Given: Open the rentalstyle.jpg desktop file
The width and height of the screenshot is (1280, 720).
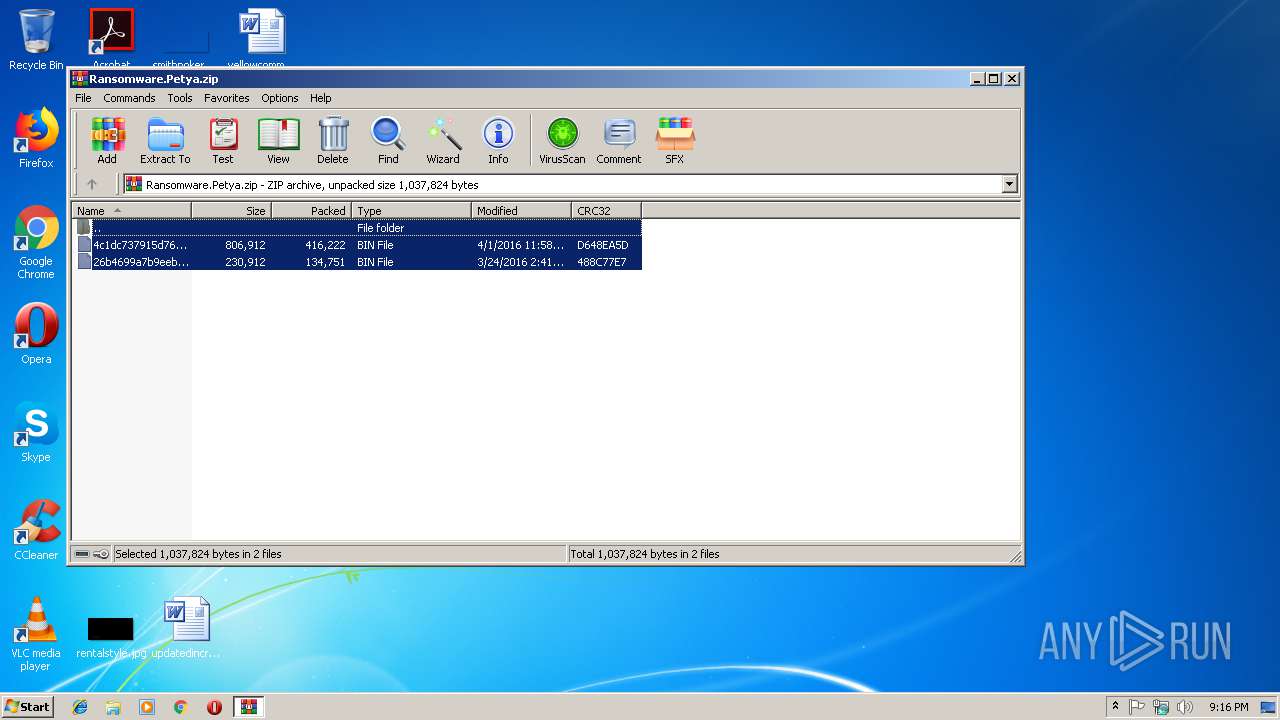Looking at the screenshot, I should (x=111, y=636).
